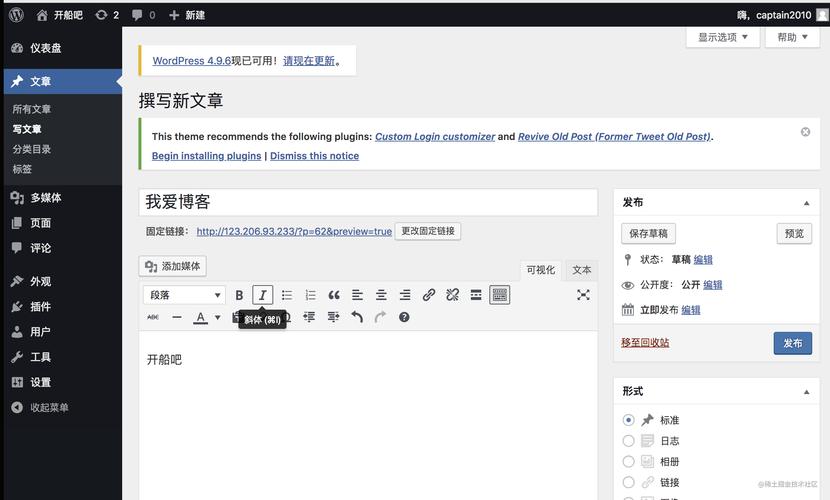Select the 链接 link format radio
Screen dimensions: 830x500
point(628,482)
